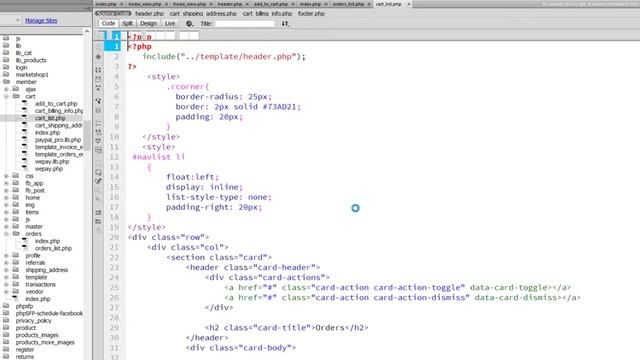Image resolution: width=640 pixels, height=360 pixels.
Task: Click the 'list-style-type: none;' line
Action: tap(219, 197)
